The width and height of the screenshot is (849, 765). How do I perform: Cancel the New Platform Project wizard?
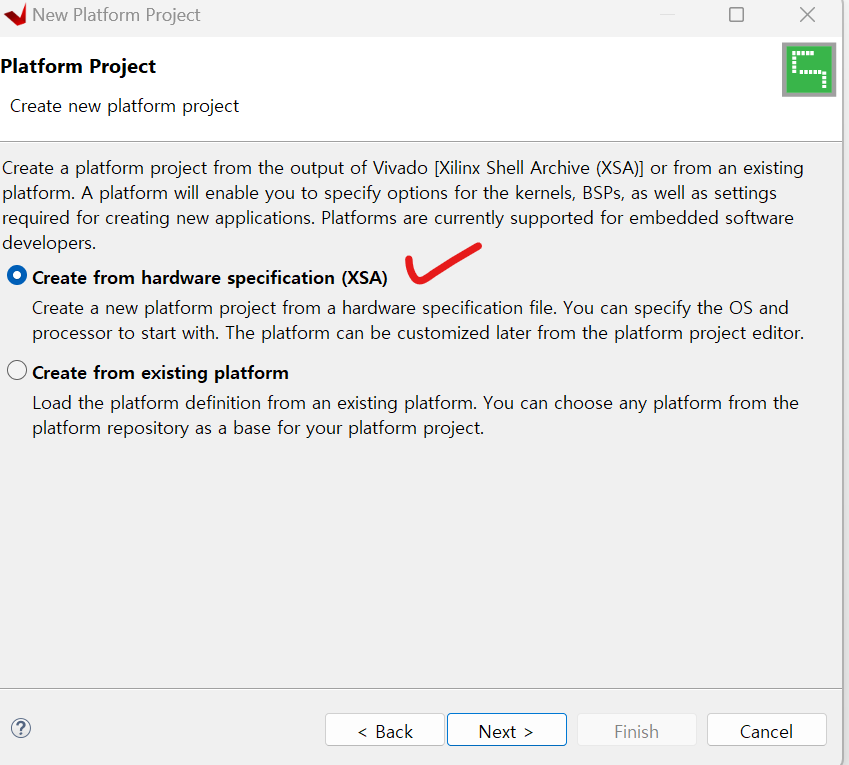[x=767, y=730]
